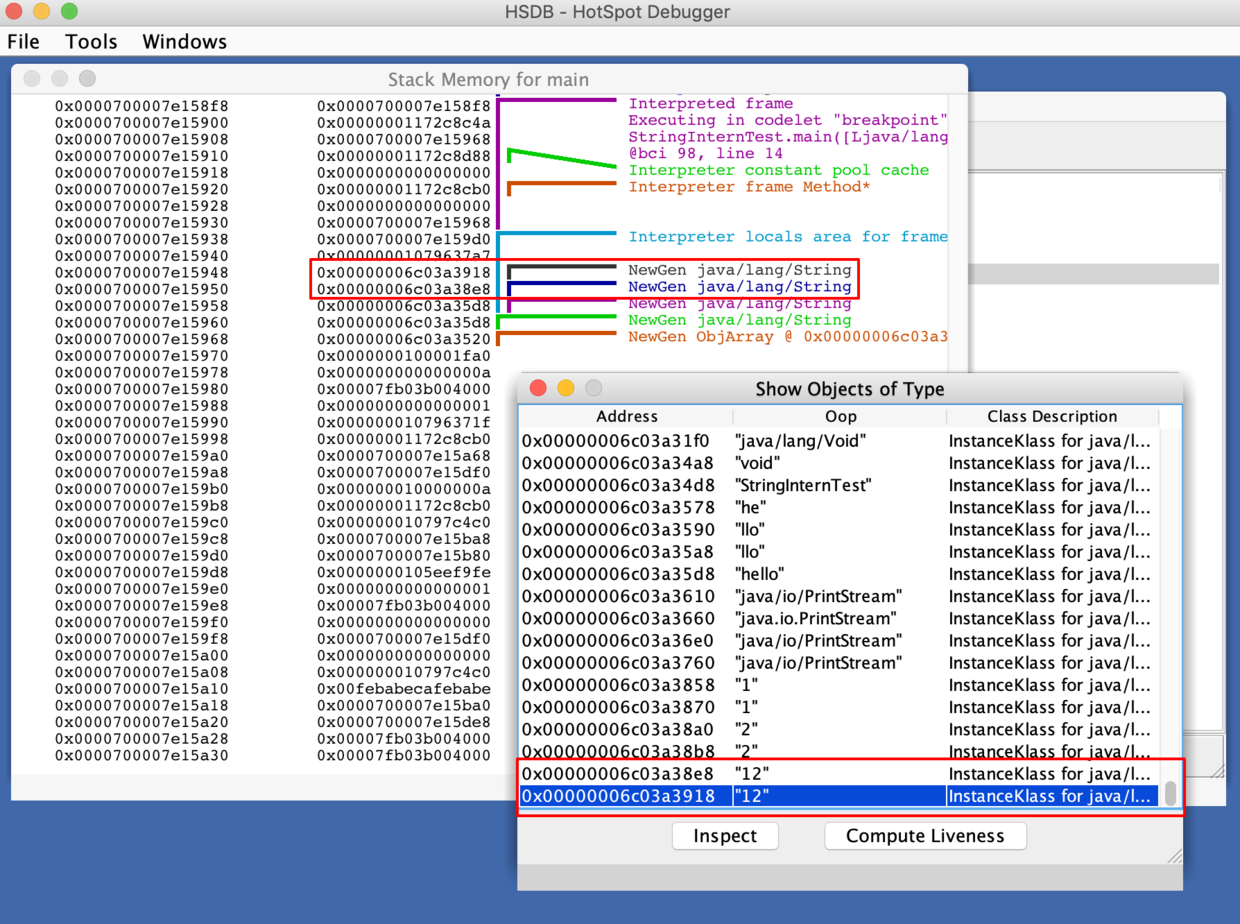
Task: Click the Address column header
Action: 626,416
